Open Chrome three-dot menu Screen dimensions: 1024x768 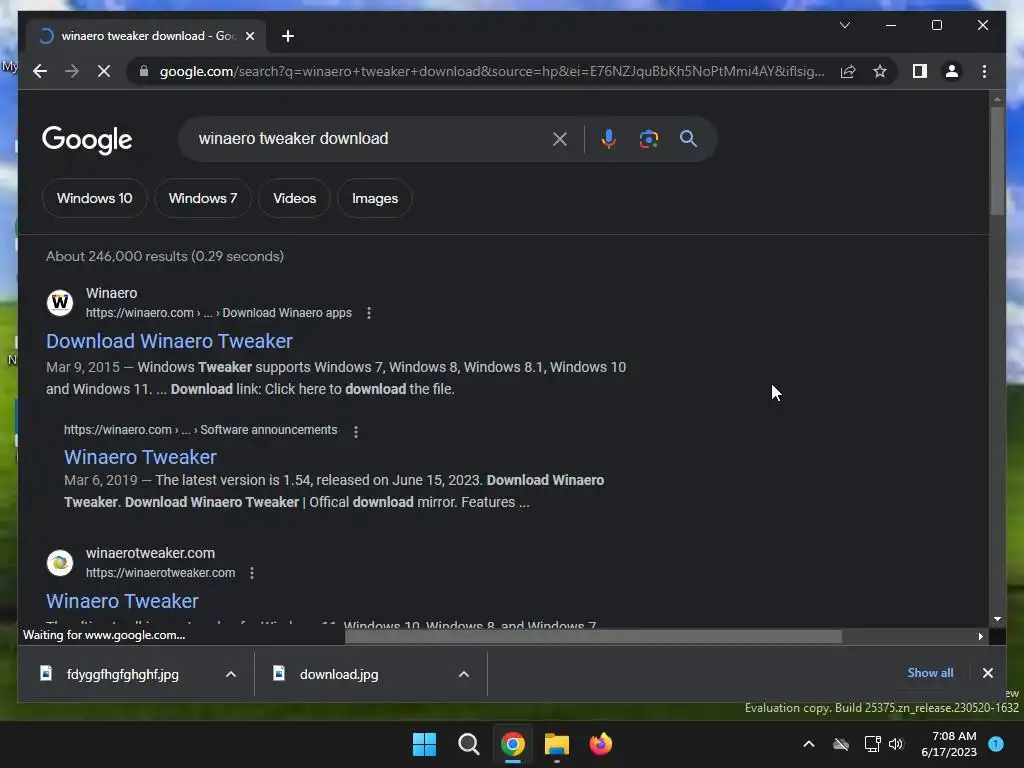[x=984, y=71]
